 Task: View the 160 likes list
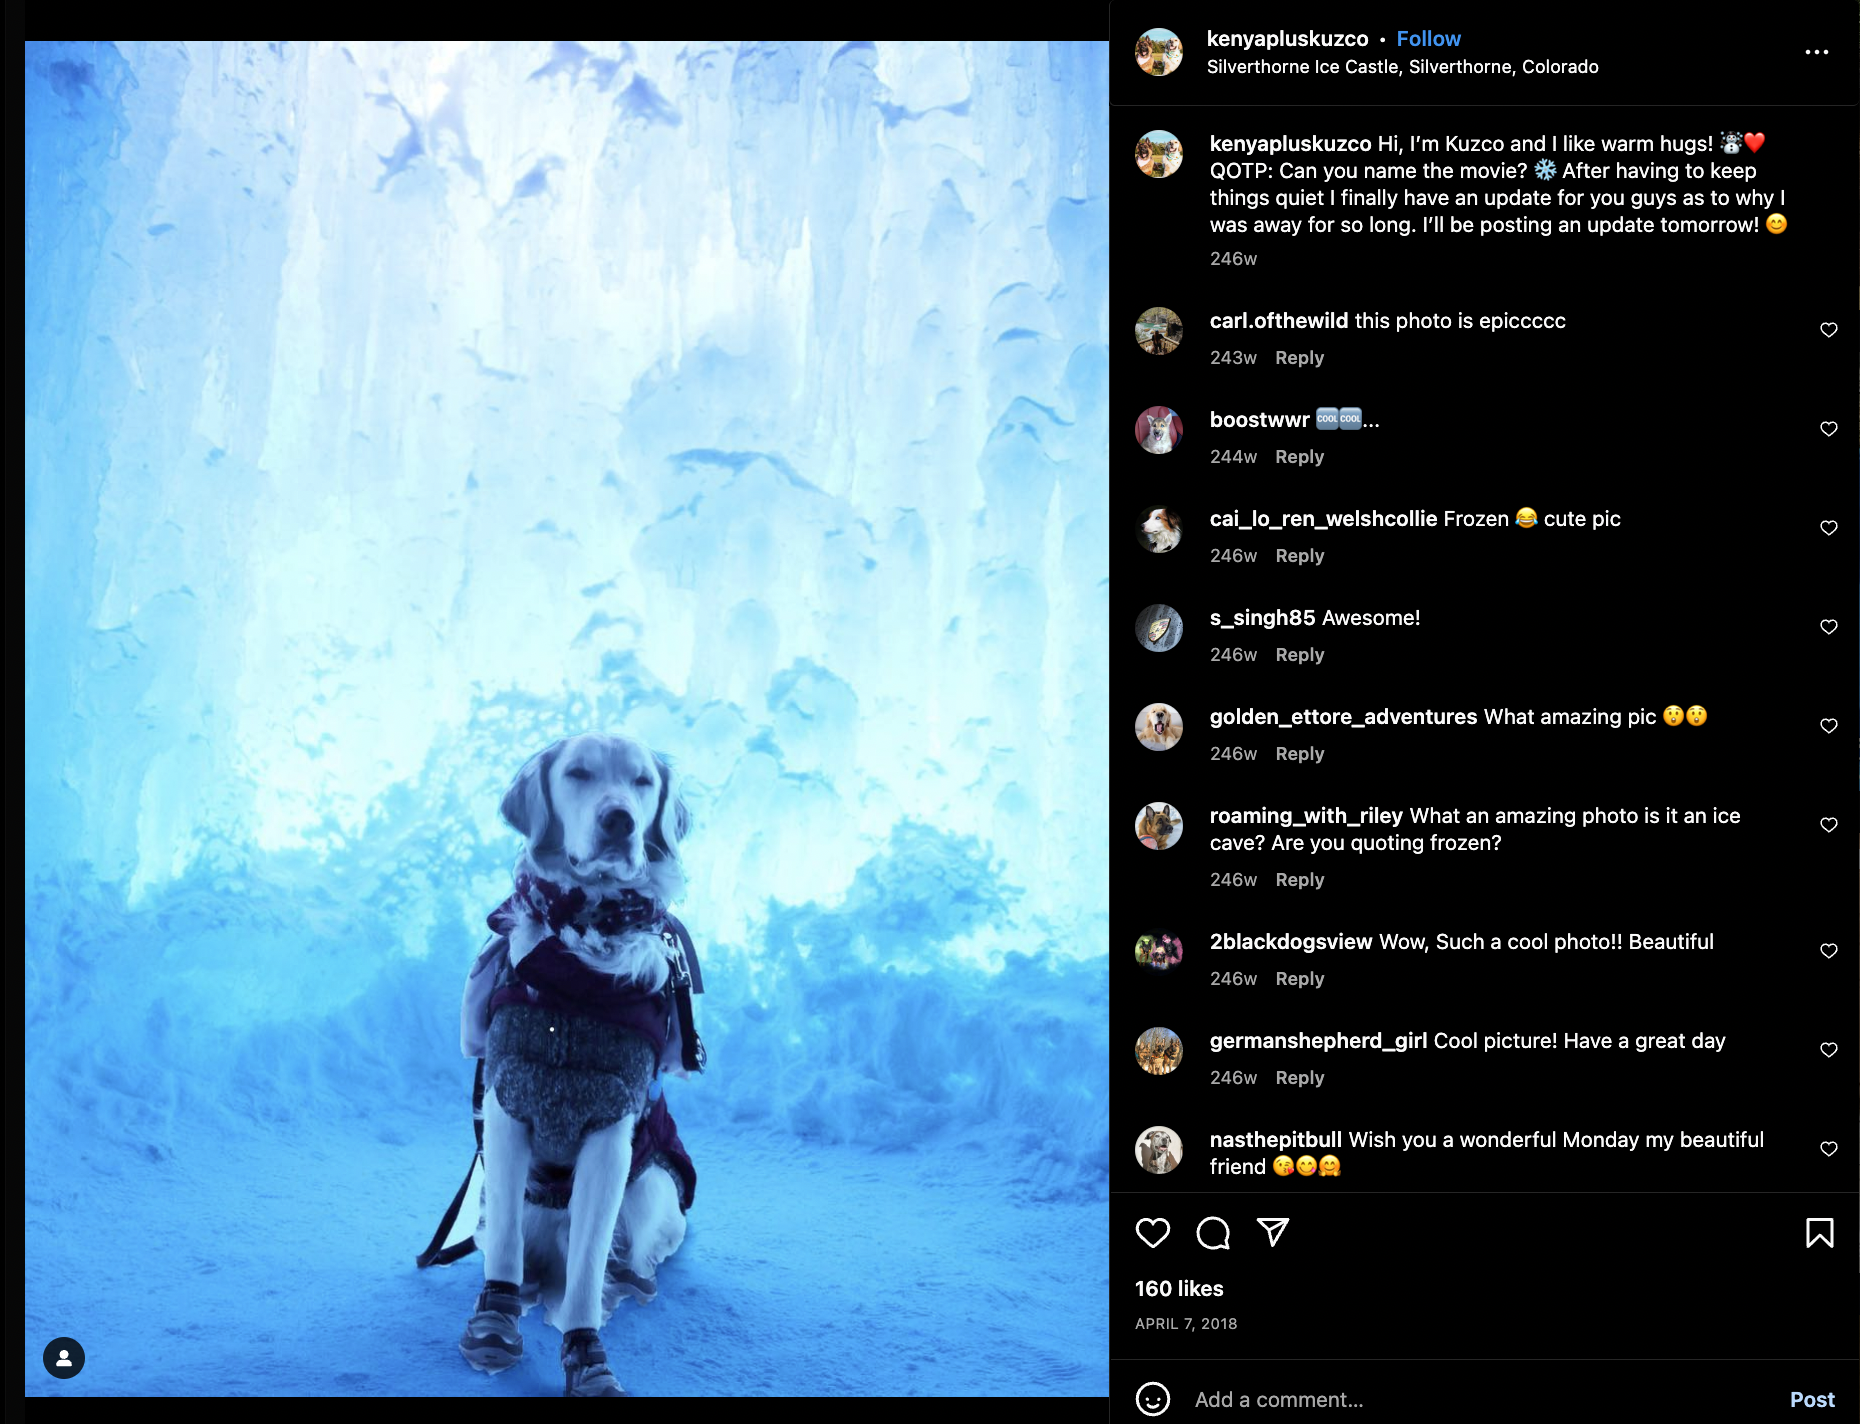pos(1179,1289)
